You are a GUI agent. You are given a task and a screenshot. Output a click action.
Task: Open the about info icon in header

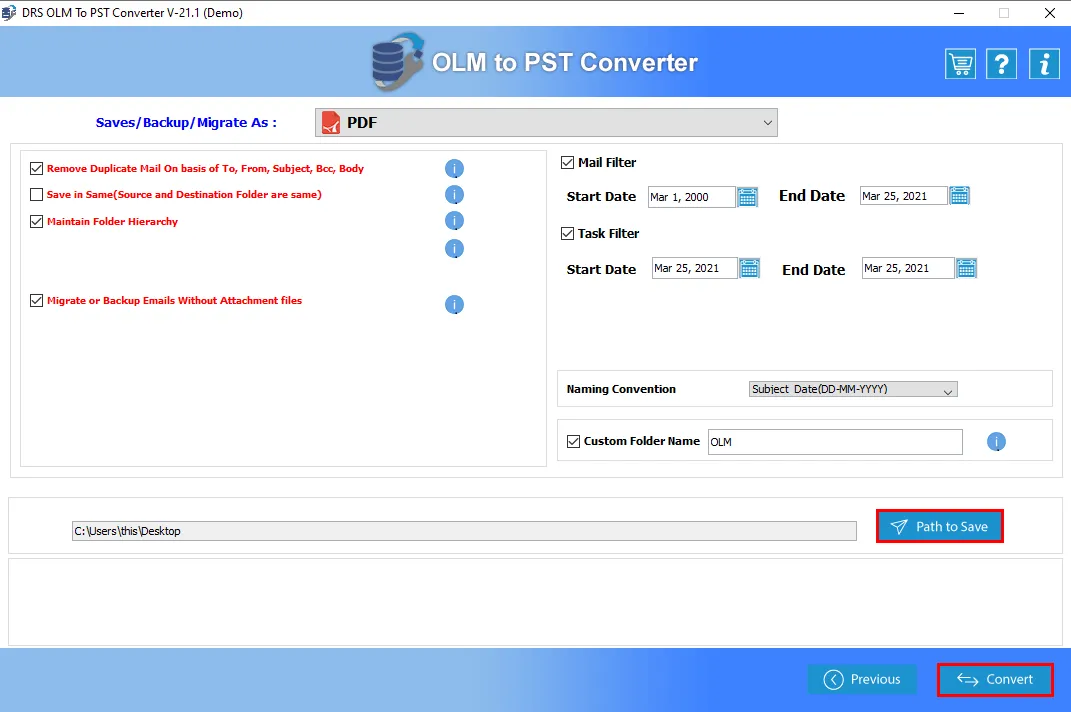[1044, 64]
